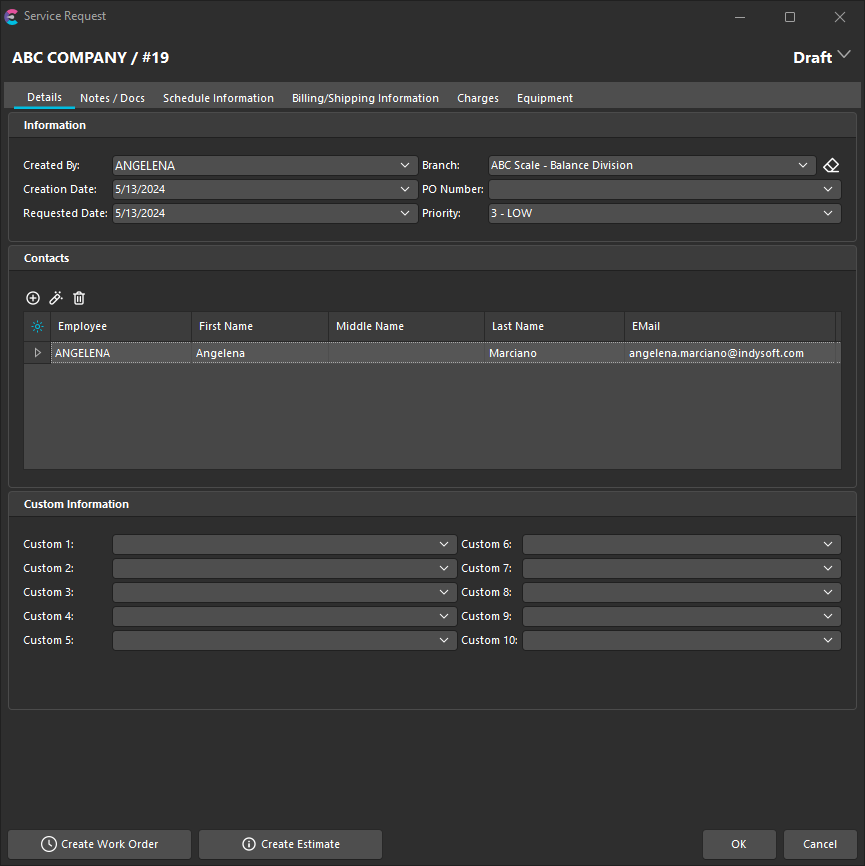Click the clock icon on Create Work Order

(48, 844)
